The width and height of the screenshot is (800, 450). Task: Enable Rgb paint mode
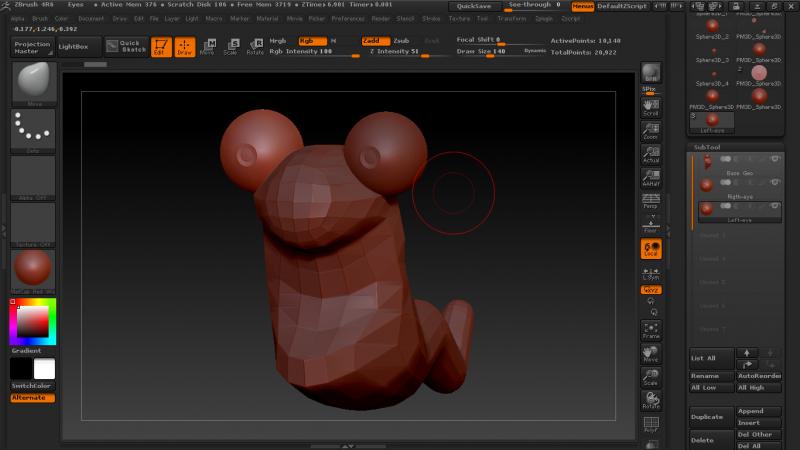312,40
